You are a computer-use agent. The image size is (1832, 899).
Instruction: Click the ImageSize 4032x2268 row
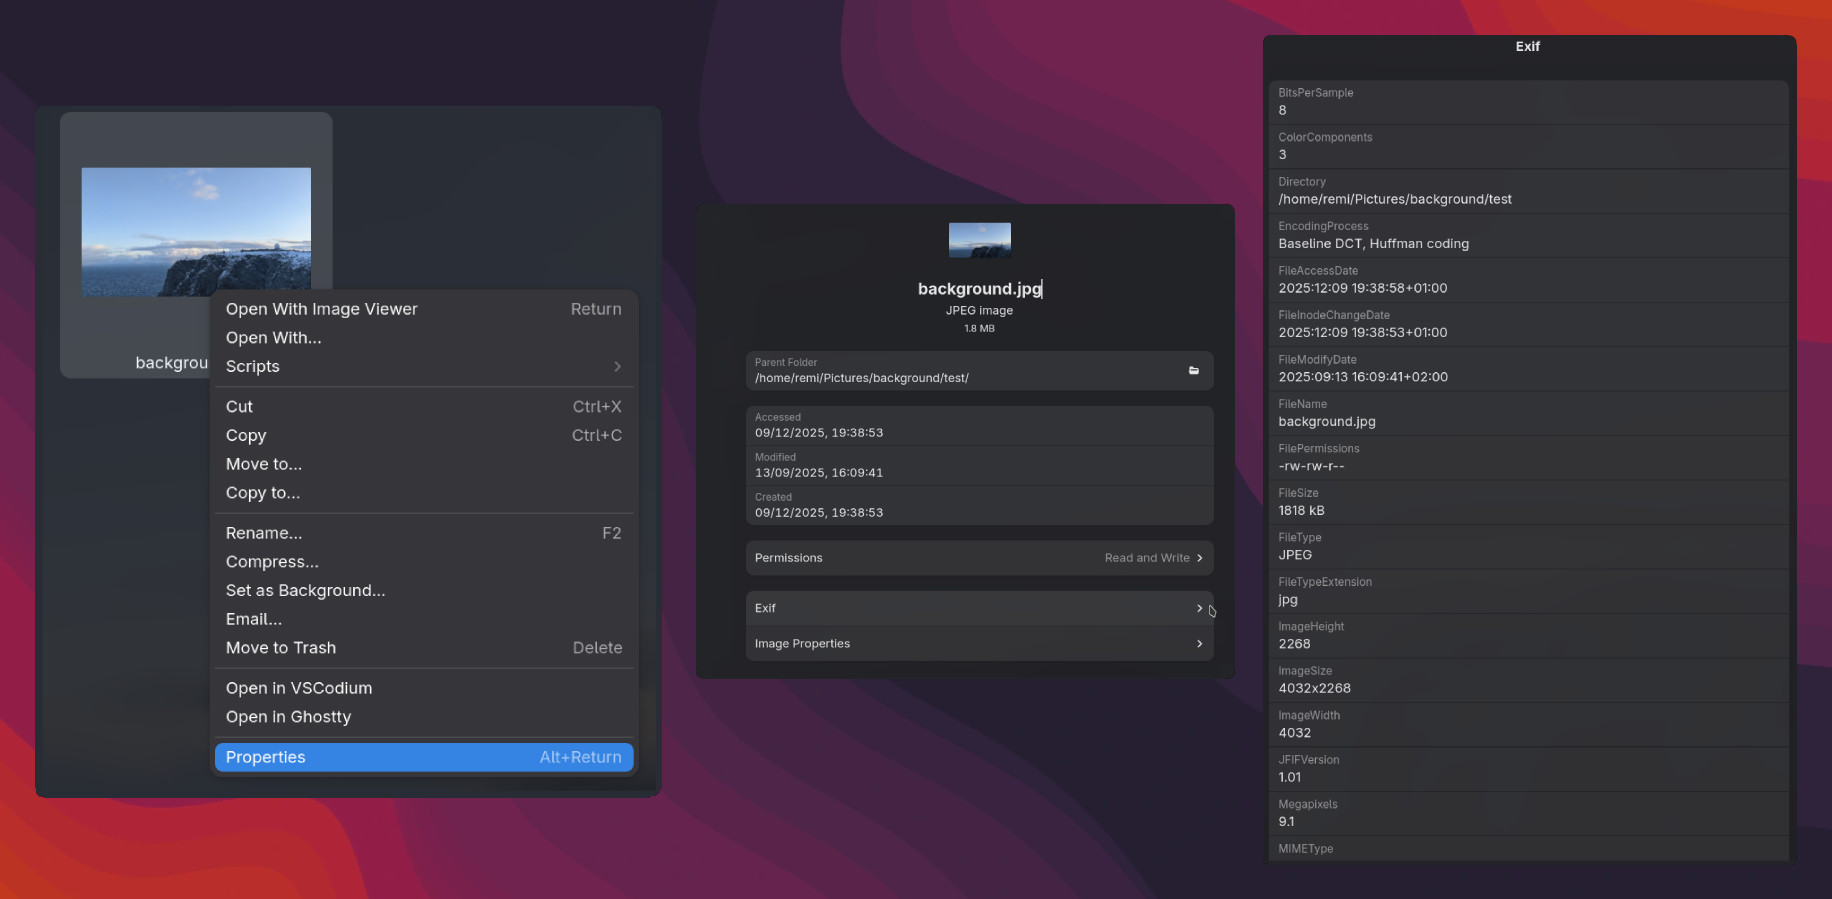click(1527, 680)
